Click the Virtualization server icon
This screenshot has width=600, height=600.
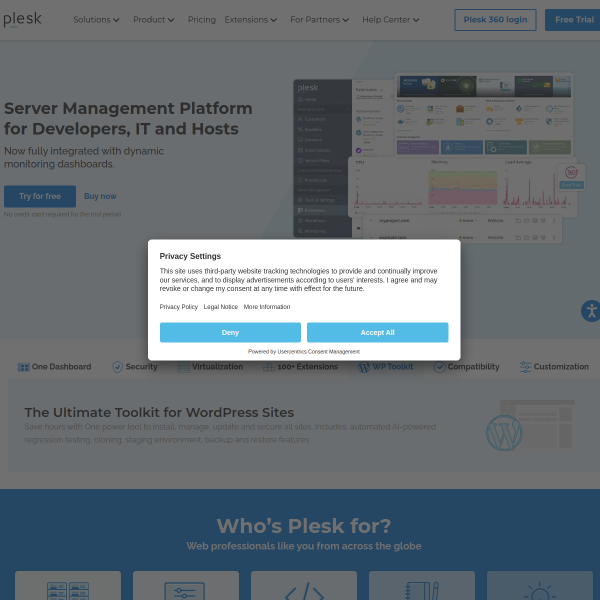coord(183,367)
